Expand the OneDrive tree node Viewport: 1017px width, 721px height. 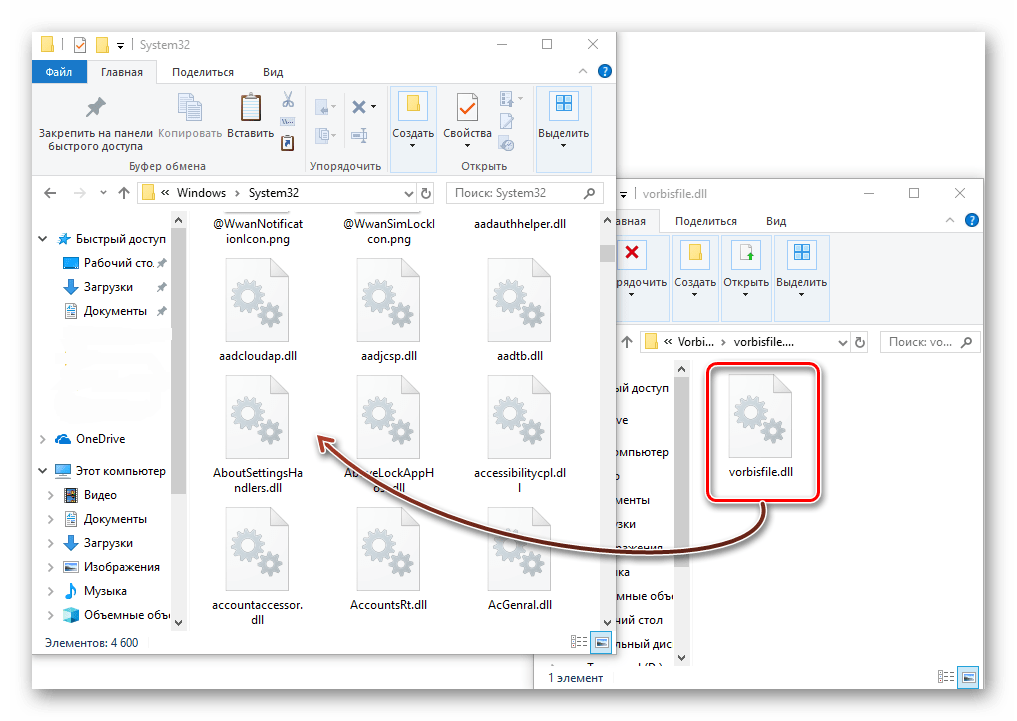(43, 439)
